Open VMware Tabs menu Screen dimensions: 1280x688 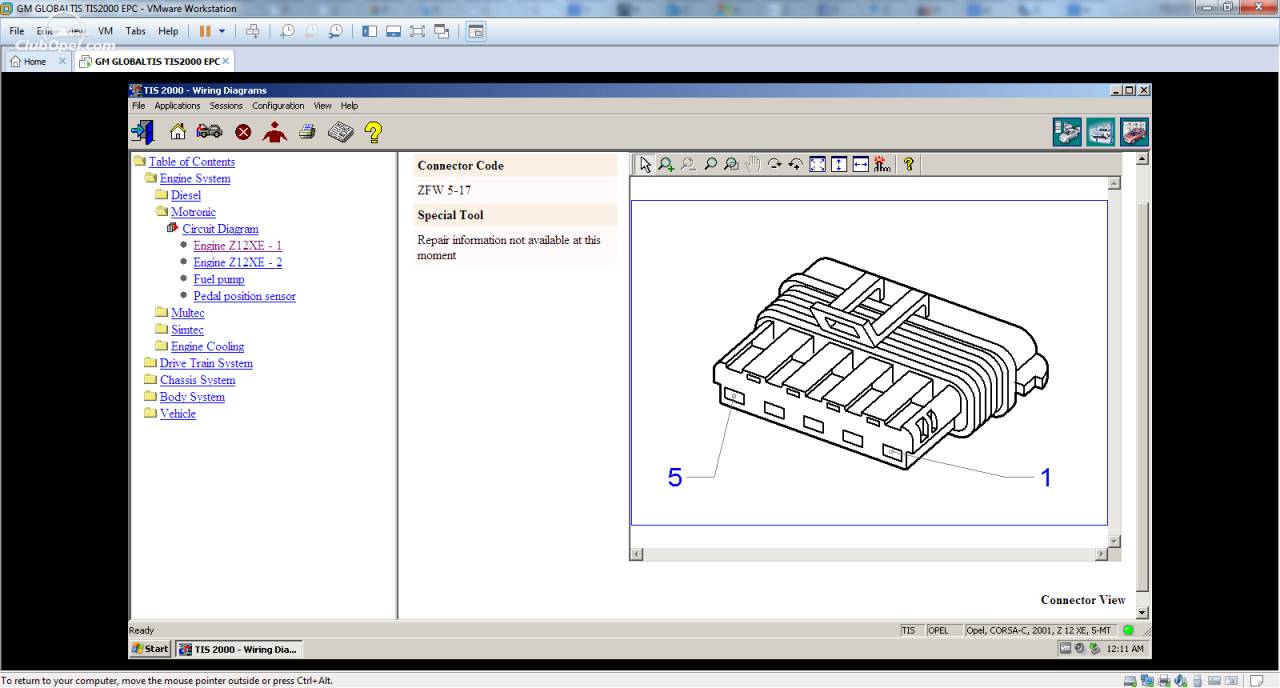pos(135,31)
